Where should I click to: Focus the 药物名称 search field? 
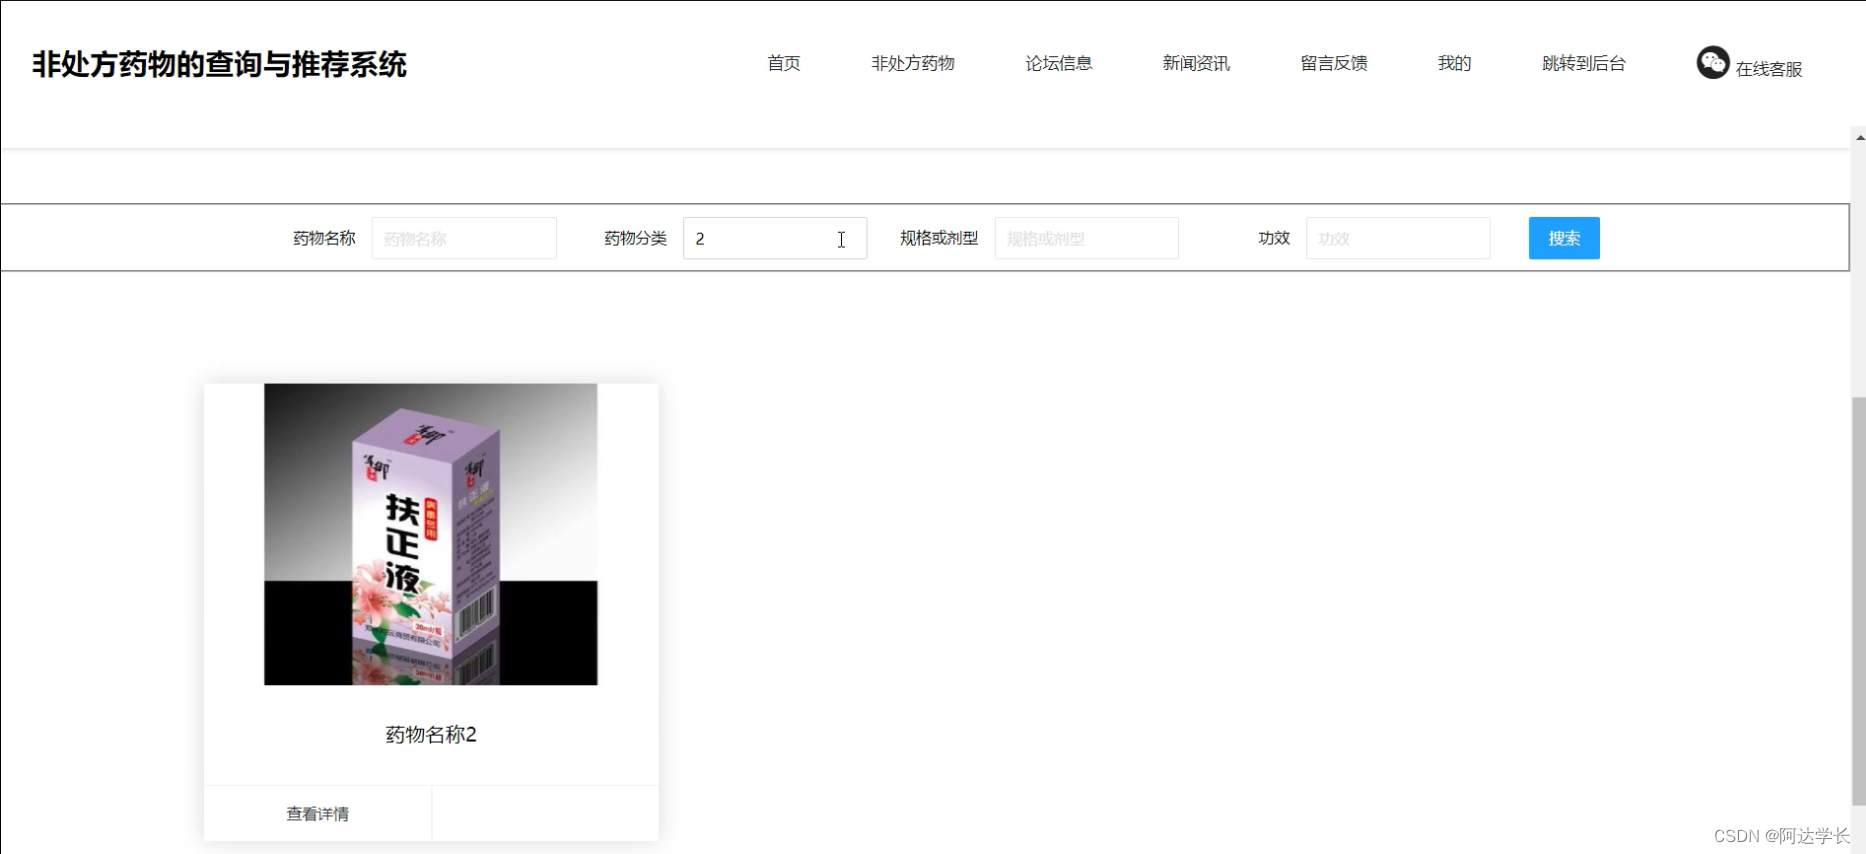[464, 238]
